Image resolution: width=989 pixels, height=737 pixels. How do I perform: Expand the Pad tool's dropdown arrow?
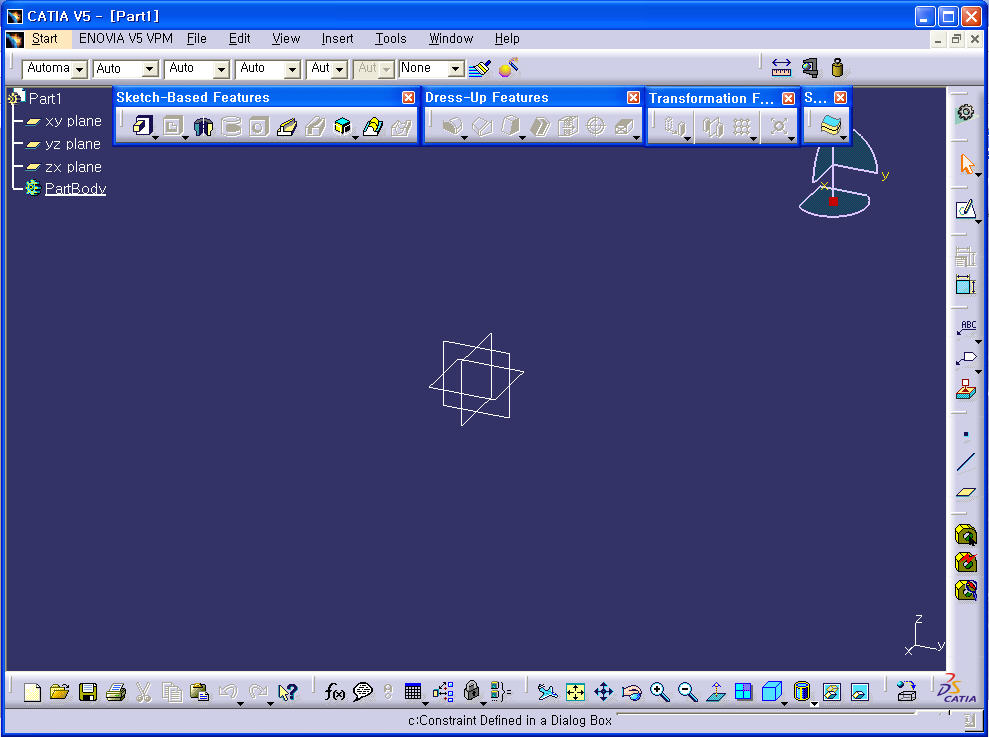coord(156,136)
